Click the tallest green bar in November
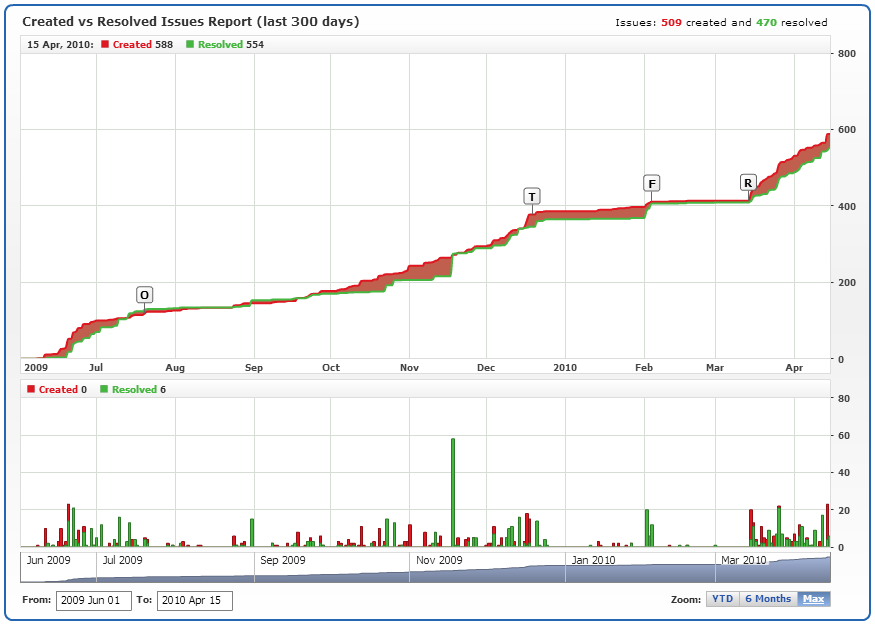 tap(453, 492)
